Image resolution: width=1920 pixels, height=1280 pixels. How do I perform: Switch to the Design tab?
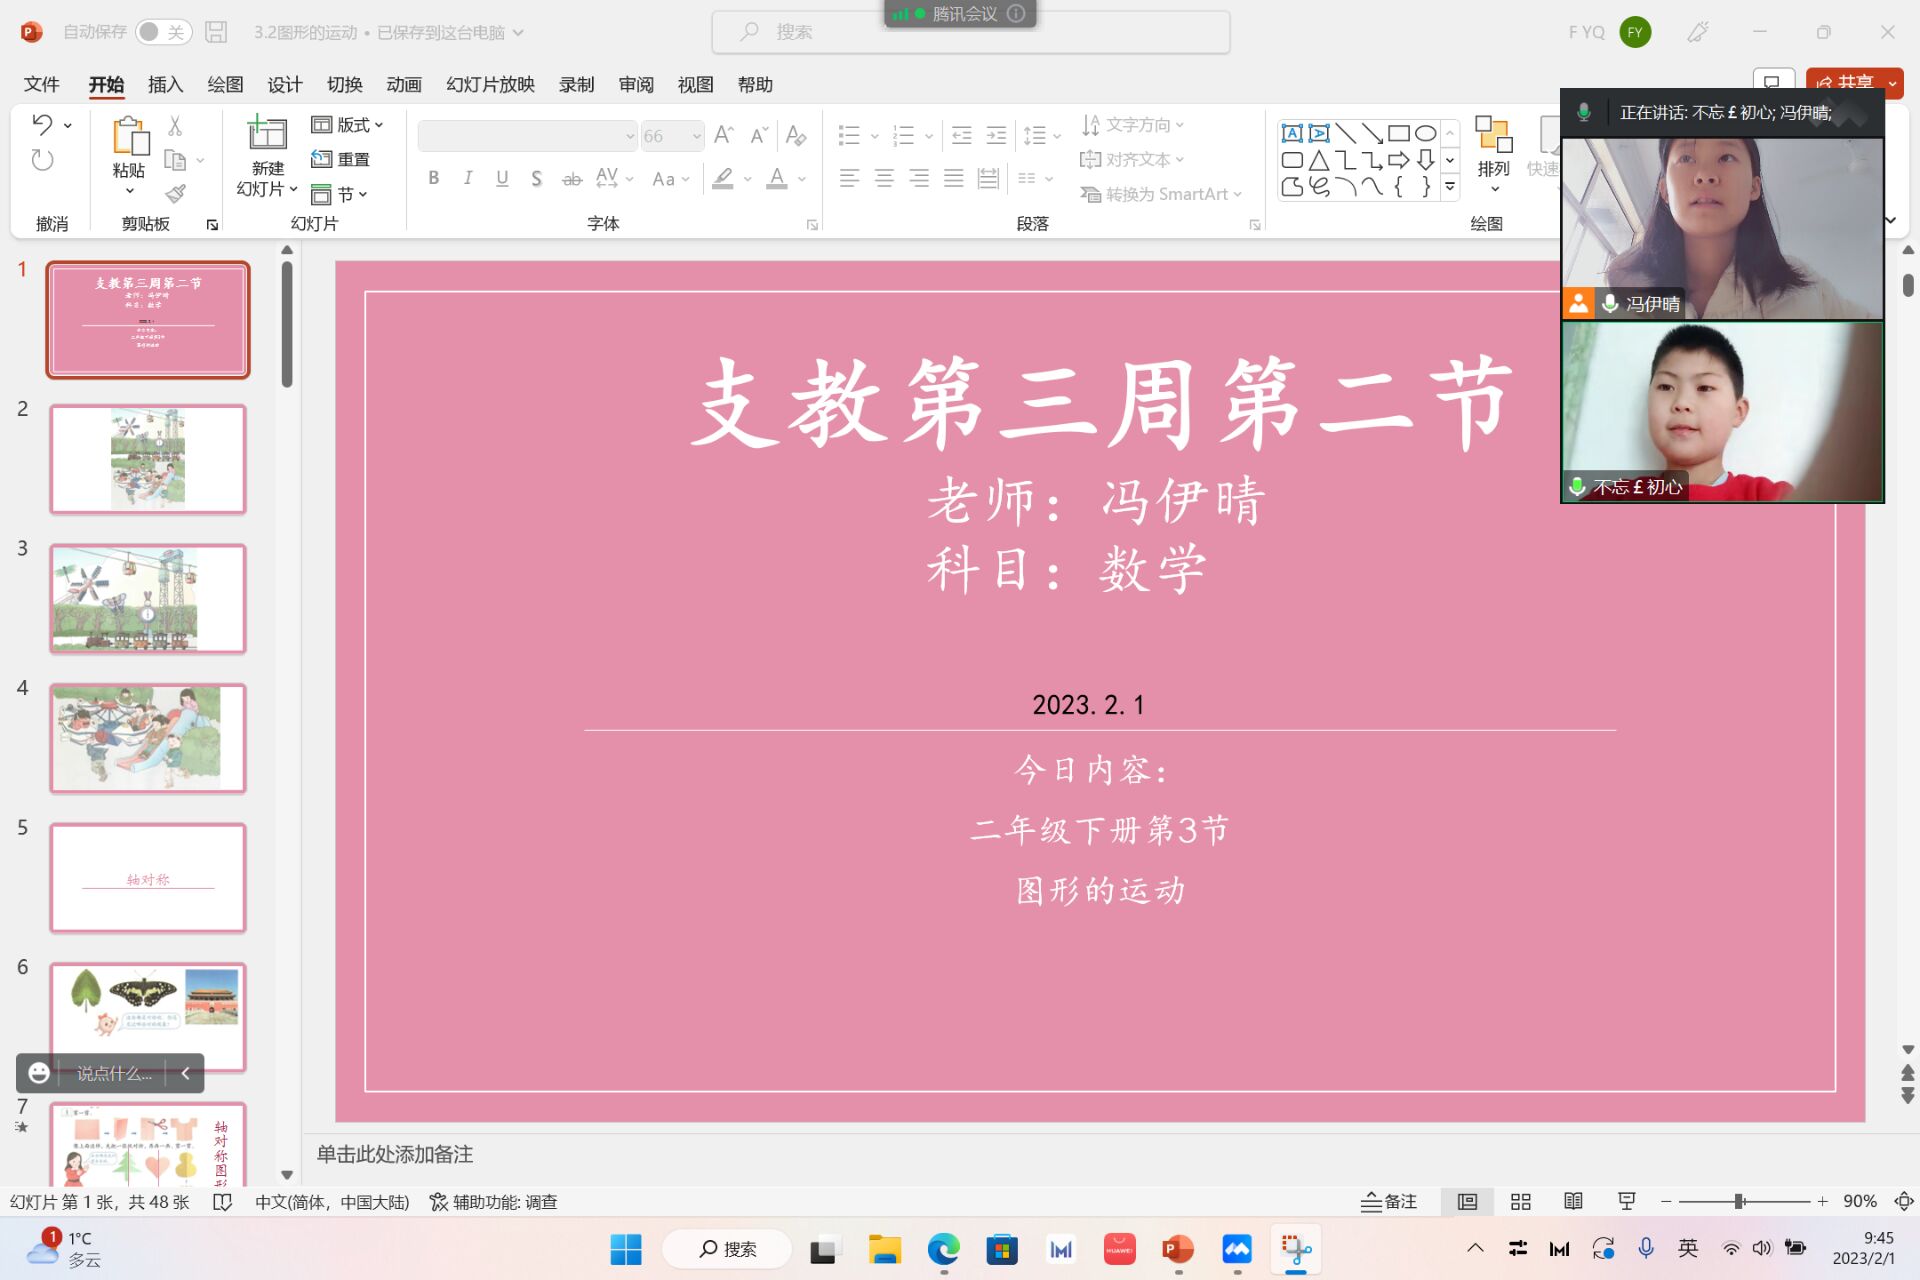pos(285,84)
